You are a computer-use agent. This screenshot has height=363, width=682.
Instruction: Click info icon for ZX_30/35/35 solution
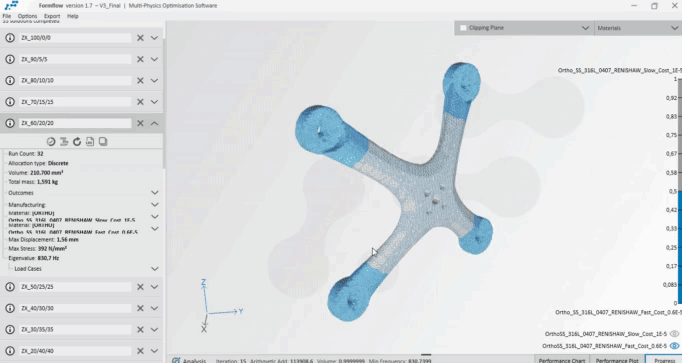10,330
